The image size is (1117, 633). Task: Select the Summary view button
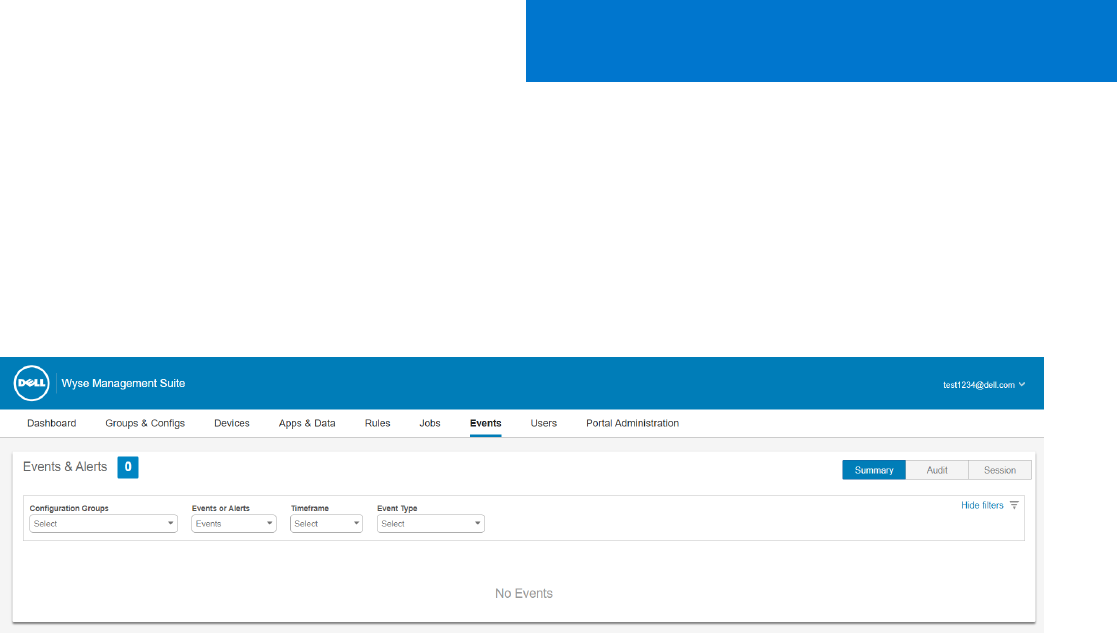coord(874,470)
